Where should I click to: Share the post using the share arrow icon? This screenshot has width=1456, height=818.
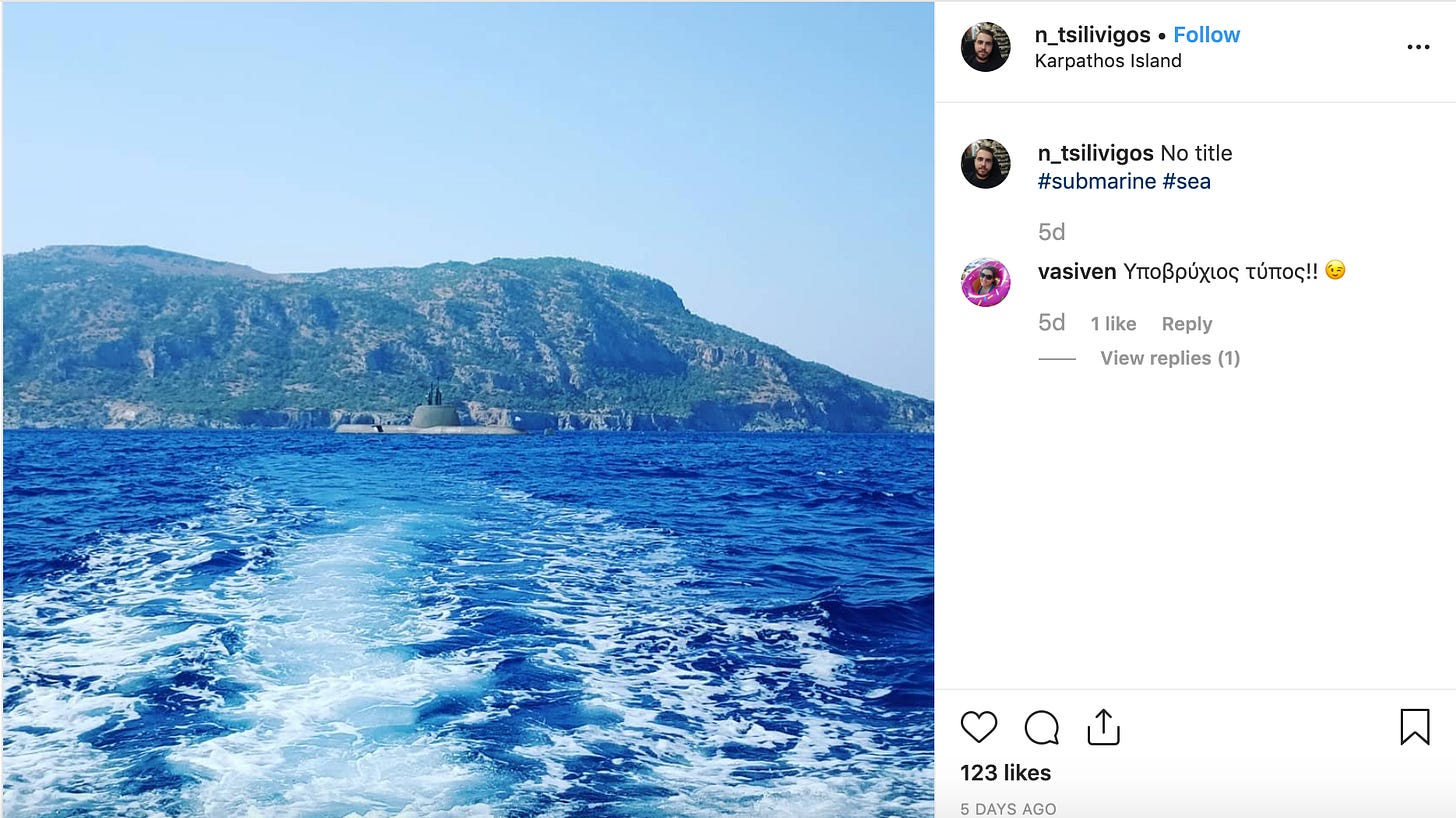click(1103, 727)
